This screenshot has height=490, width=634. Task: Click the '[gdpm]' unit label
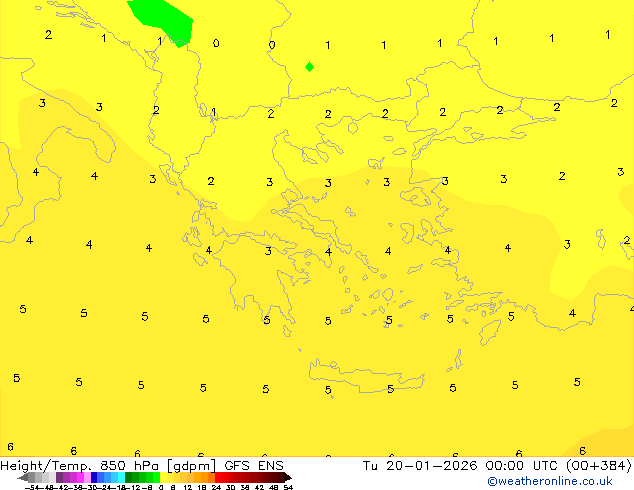(192, 466)
